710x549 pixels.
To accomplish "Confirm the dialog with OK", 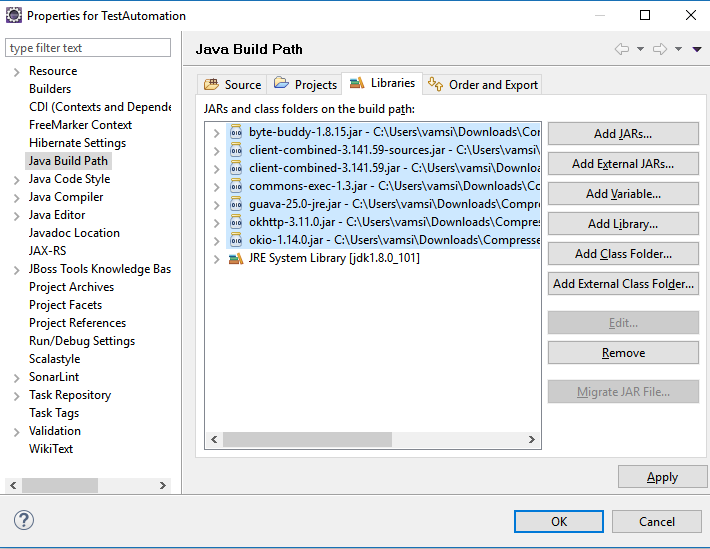I will pyautogui.click(x=559, y=521).
